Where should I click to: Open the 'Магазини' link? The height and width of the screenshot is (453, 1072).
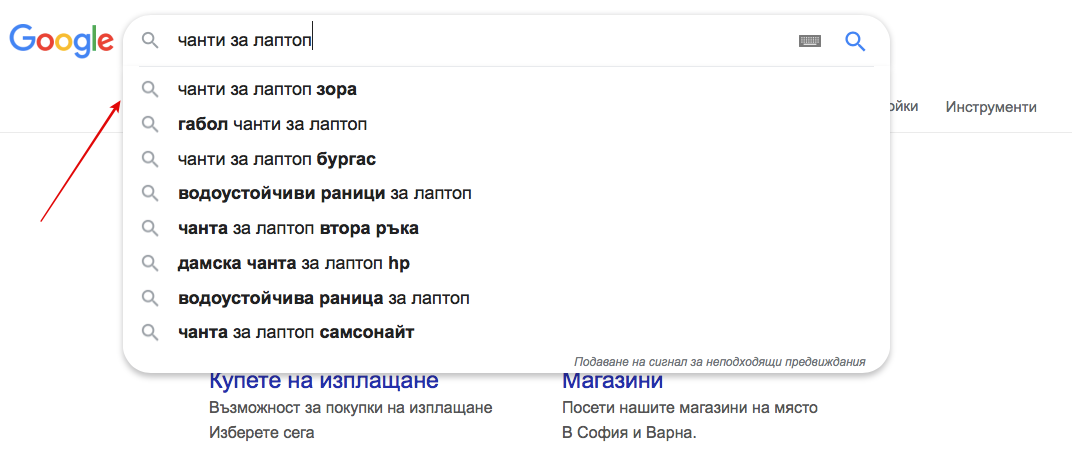612,380
